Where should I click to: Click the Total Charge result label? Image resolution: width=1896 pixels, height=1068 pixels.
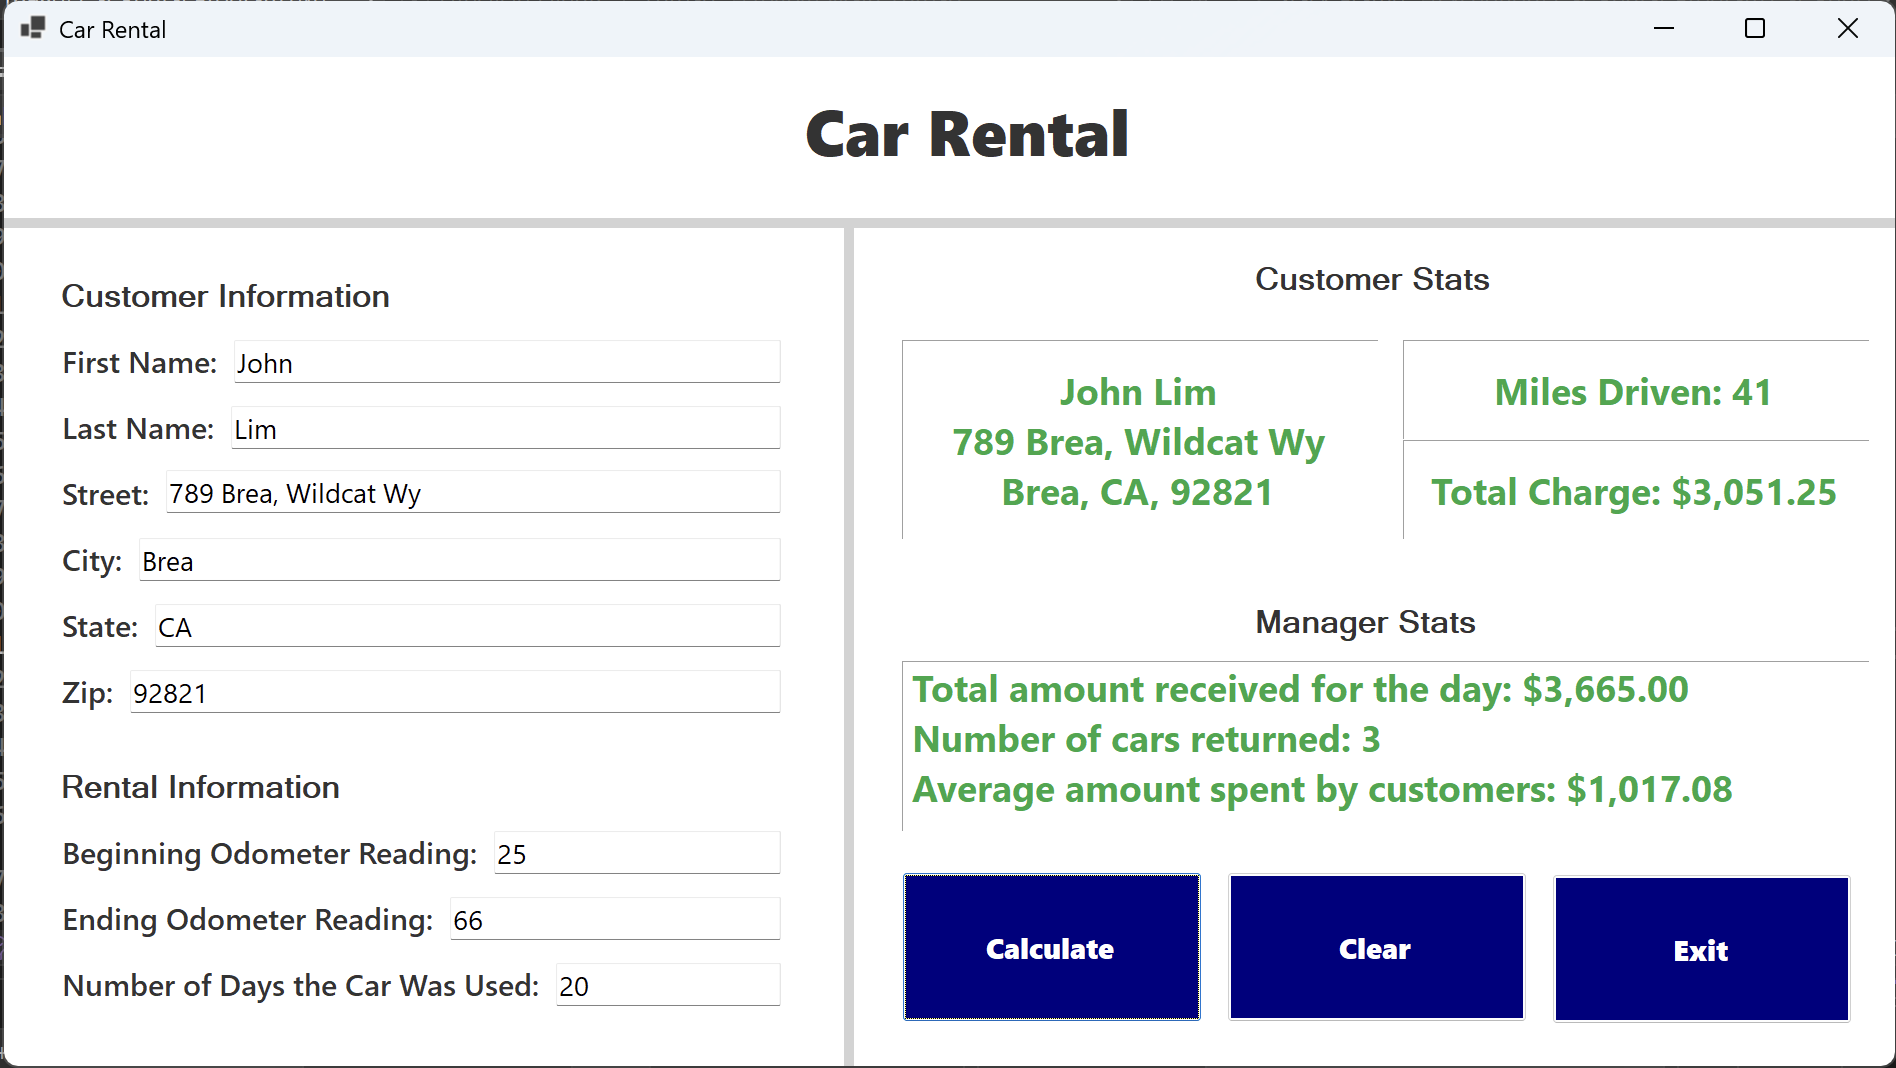1634,492
